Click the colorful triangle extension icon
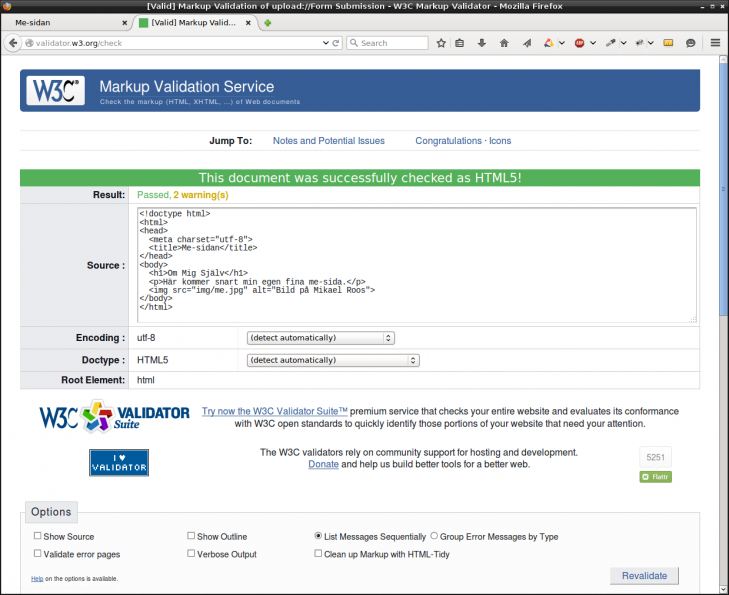The width and height of the screenshot is (729, 595). click(549, 43)
